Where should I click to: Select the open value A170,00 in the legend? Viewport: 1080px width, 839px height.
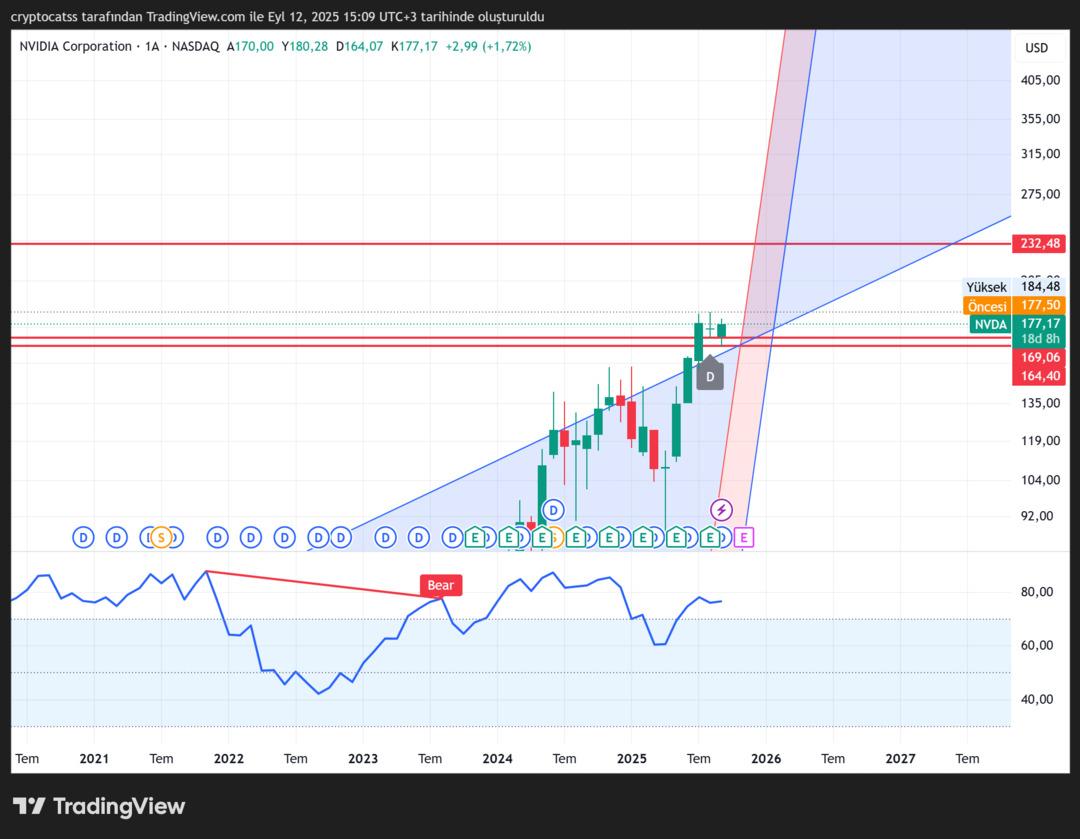click(x=250, y=46)
